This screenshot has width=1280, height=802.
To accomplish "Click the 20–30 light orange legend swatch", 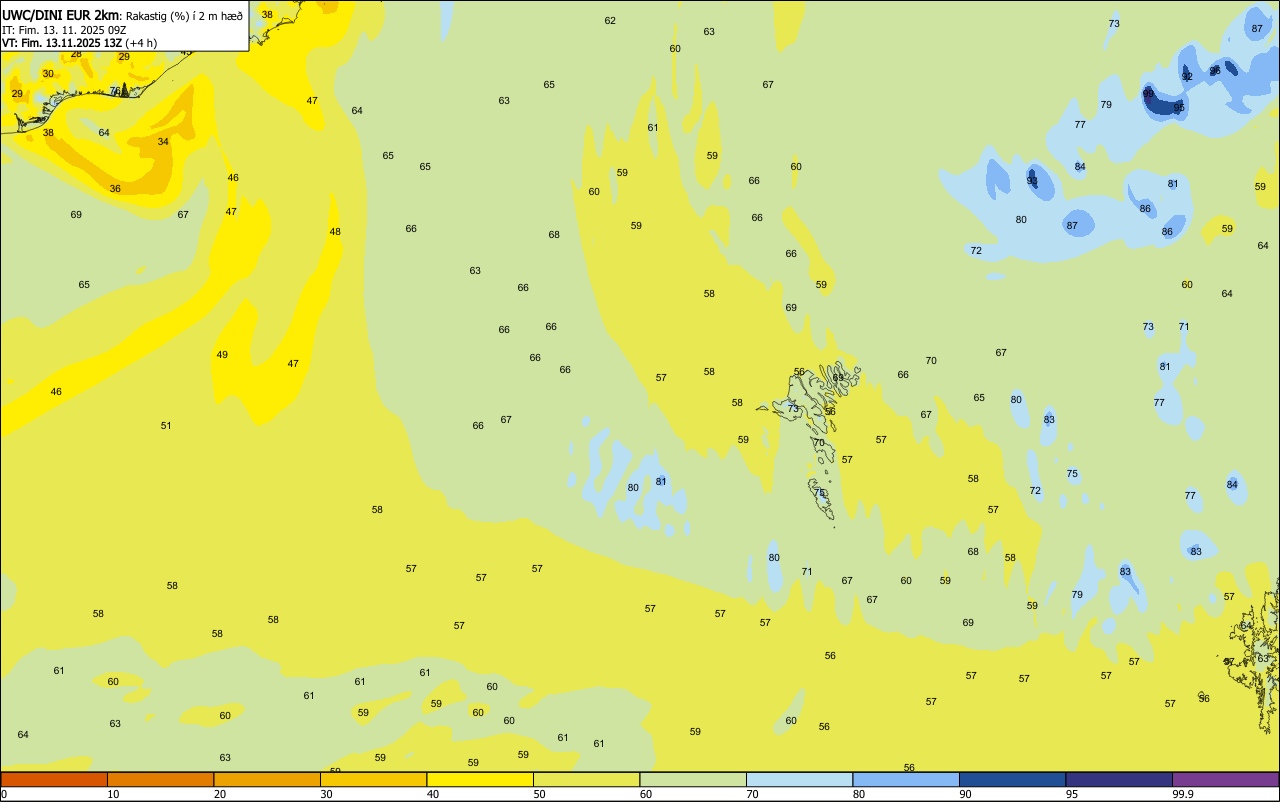I will [267, 779].
